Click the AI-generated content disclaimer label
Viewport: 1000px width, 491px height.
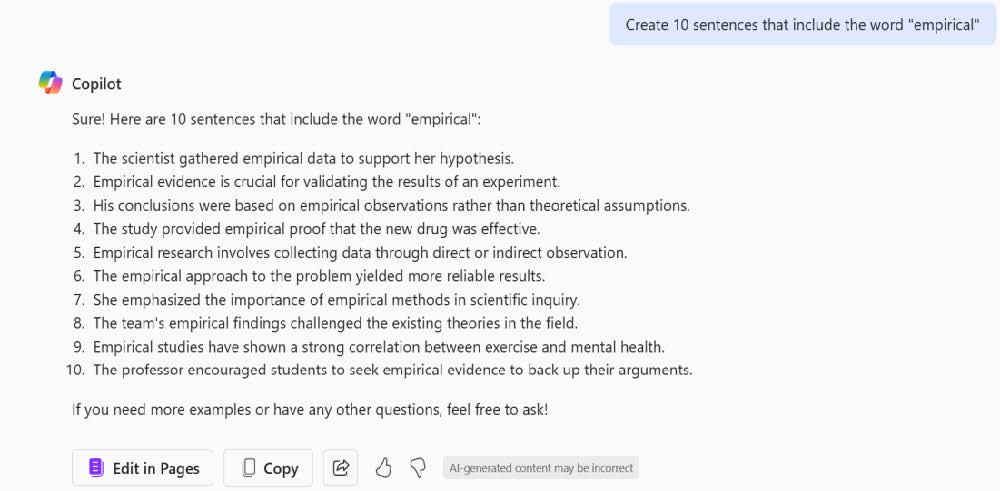point(540,468)
